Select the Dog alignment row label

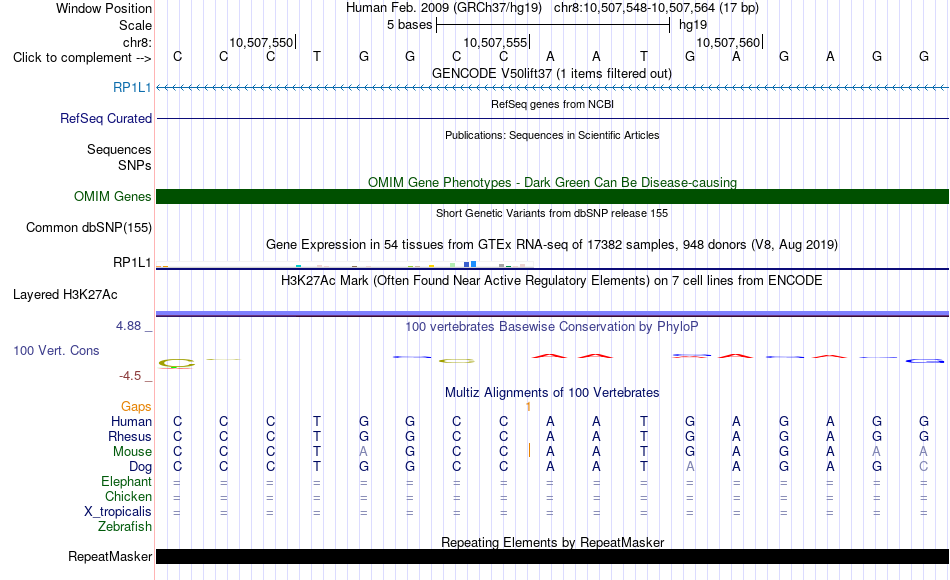(x=140, y=467)
